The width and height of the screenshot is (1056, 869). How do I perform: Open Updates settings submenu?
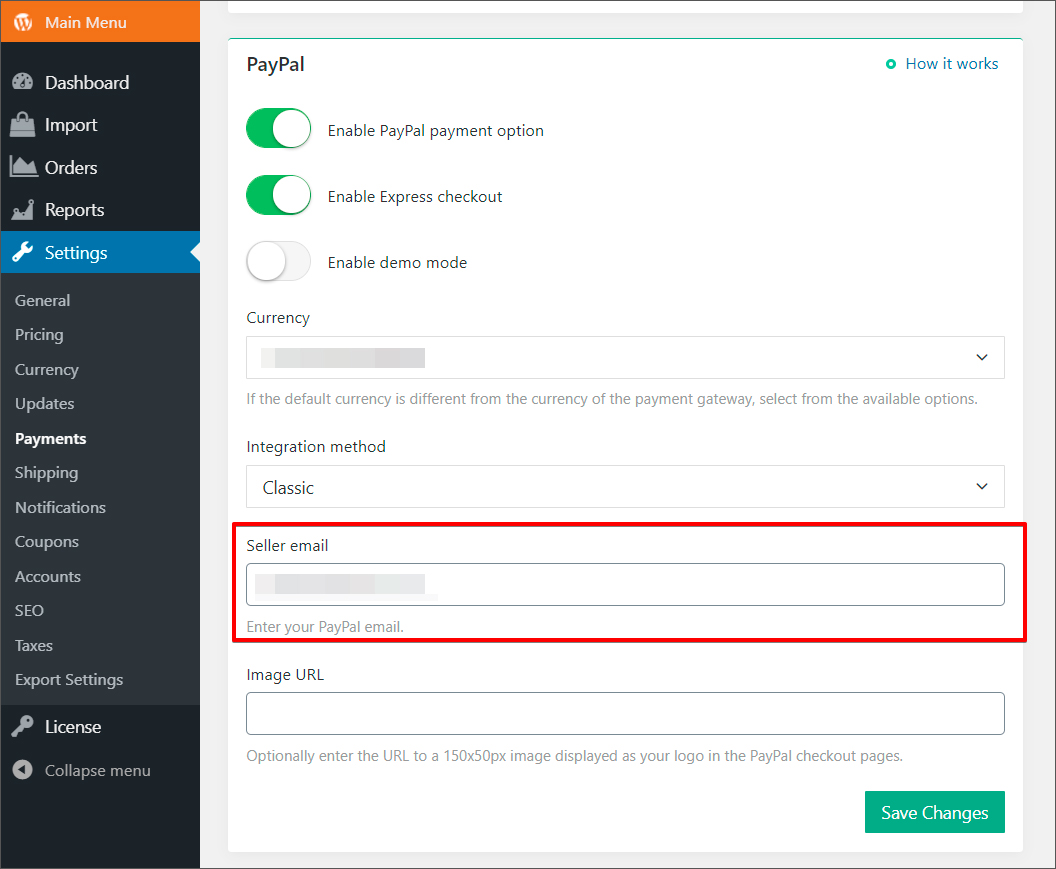tap(44, 404)
